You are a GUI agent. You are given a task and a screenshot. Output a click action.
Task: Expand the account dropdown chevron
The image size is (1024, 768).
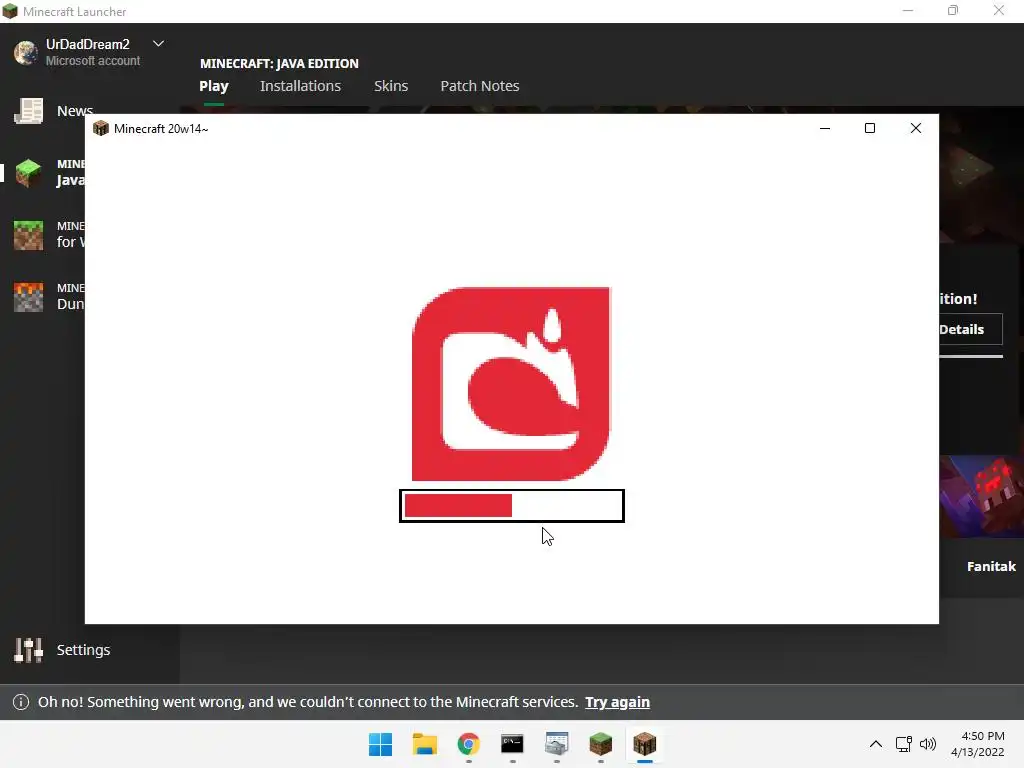point(158,44)
